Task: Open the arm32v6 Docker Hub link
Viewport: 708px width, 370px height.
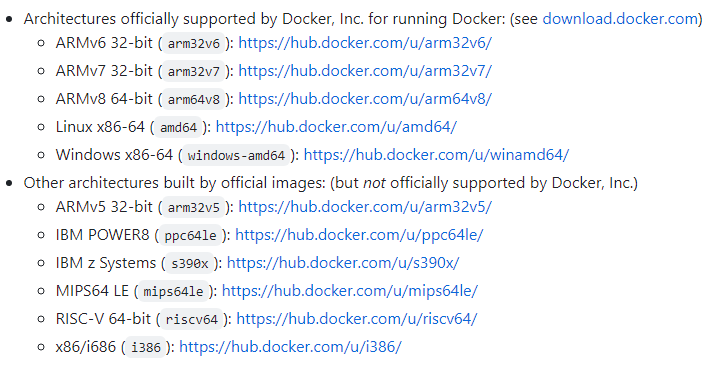Action: pyautogui.click(x=365, y=43)
